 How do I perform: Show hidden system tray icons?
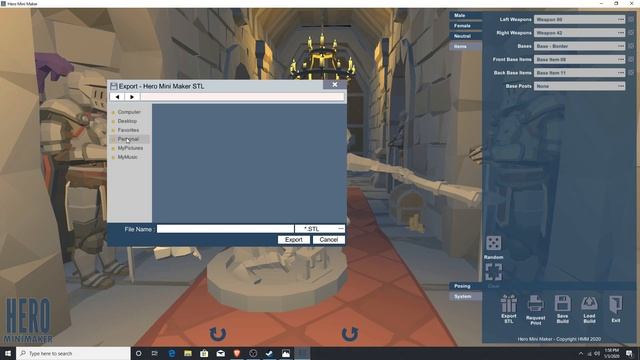[581, 353]
